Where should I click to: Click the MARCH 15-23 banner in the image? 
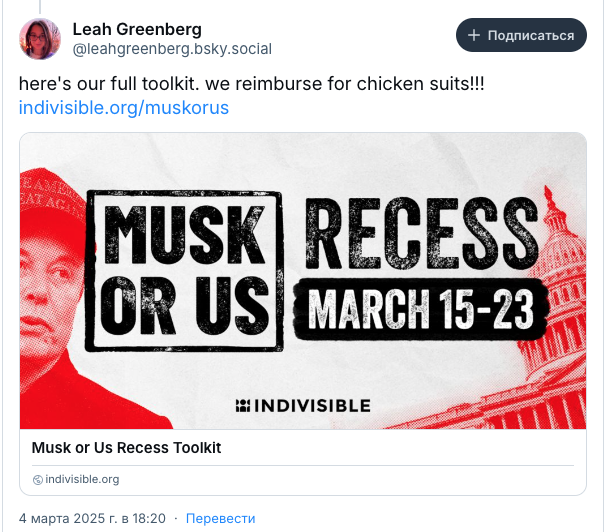click(420, 309)
